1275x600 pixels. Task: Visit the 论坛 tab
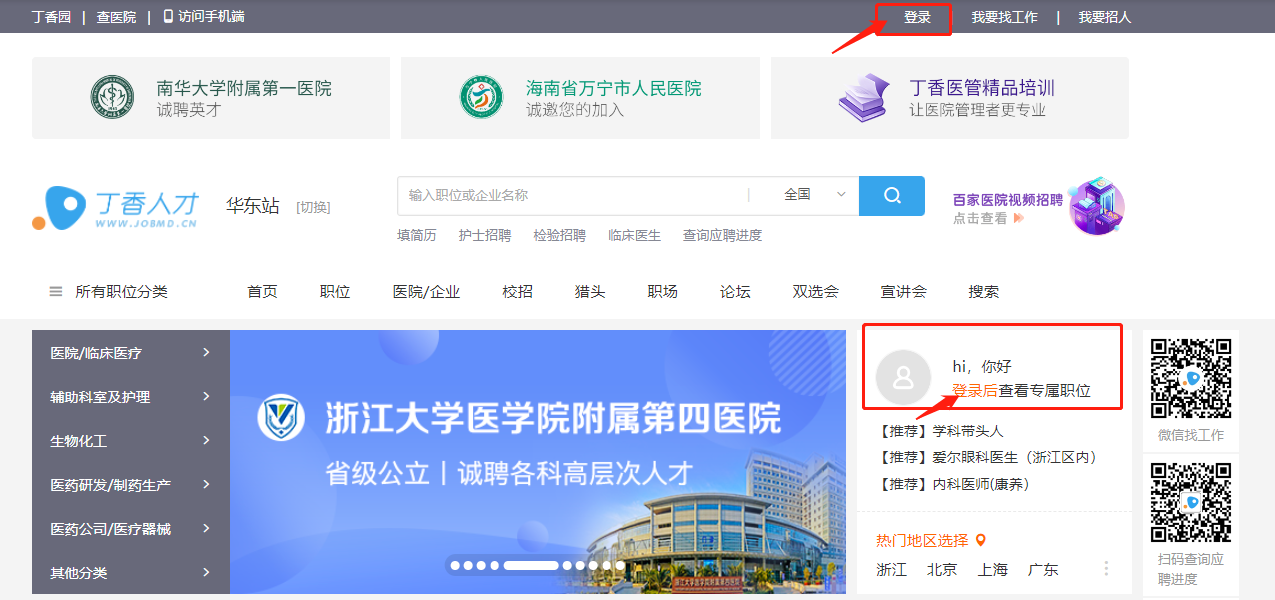click(735, 292)
